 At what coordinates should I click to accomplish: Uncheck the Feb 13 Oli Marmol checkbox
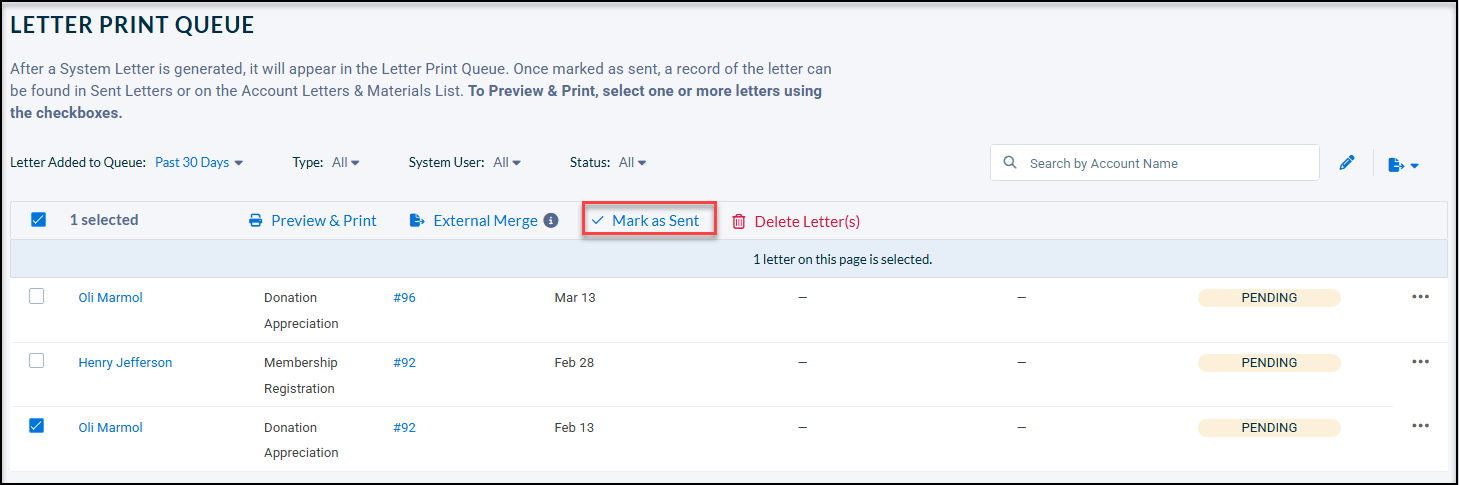pyautogui.click(x=37, y=426)
